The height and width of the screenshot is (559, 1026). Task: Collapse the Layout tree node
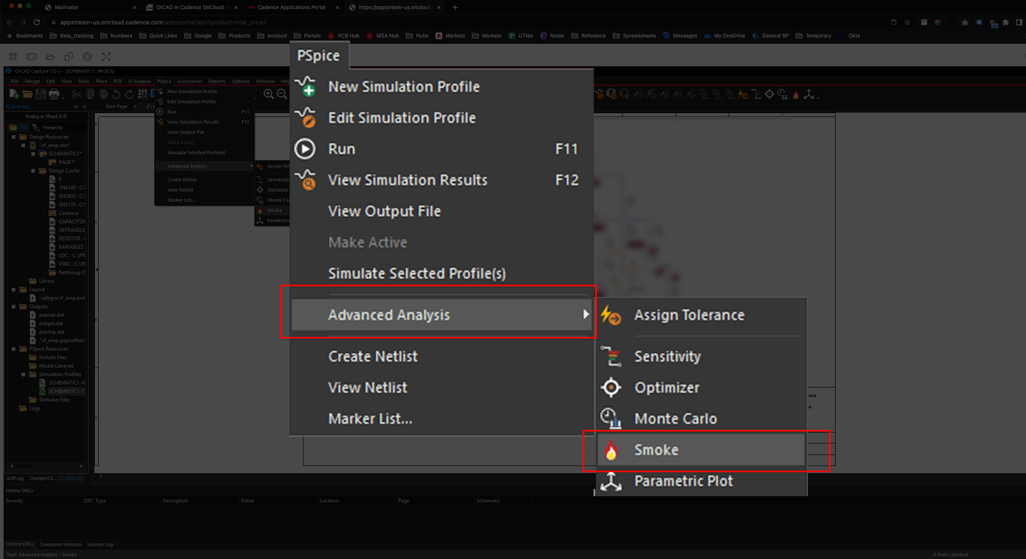click(x=14, y=289)
